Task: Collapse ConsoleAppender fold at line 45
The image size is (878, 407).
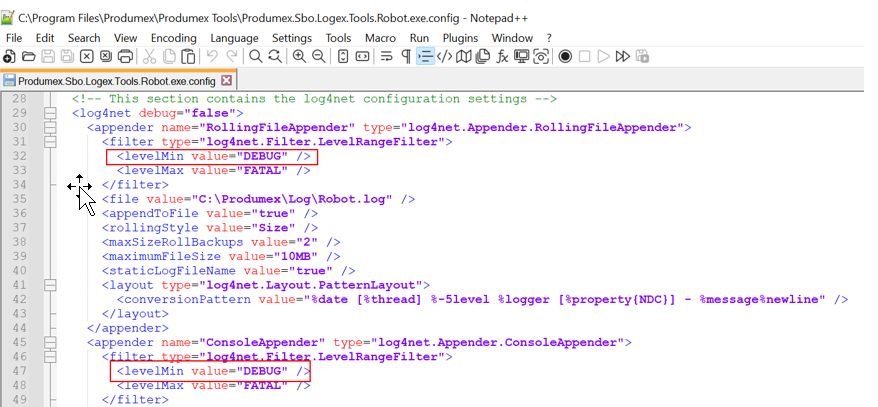Action: (x=50, y=342)
